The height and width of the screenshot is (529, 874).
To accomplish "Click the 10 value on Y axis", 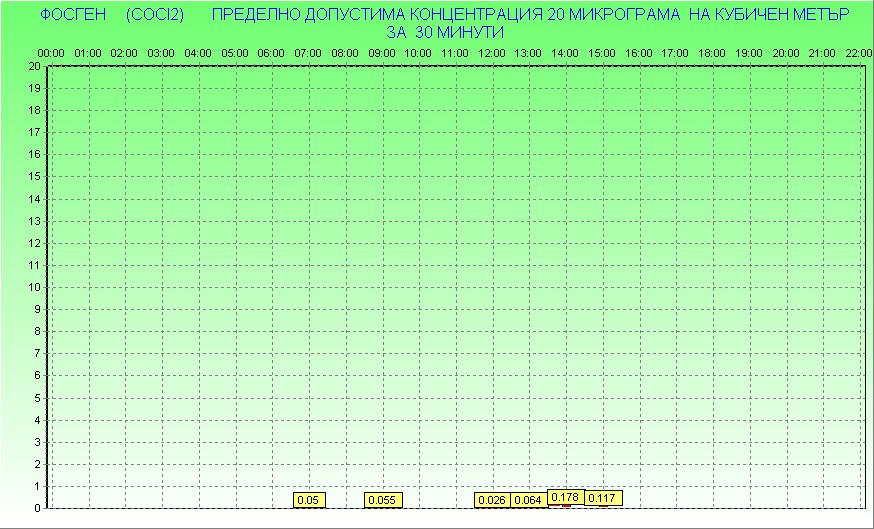I will [x=35, y=288].
